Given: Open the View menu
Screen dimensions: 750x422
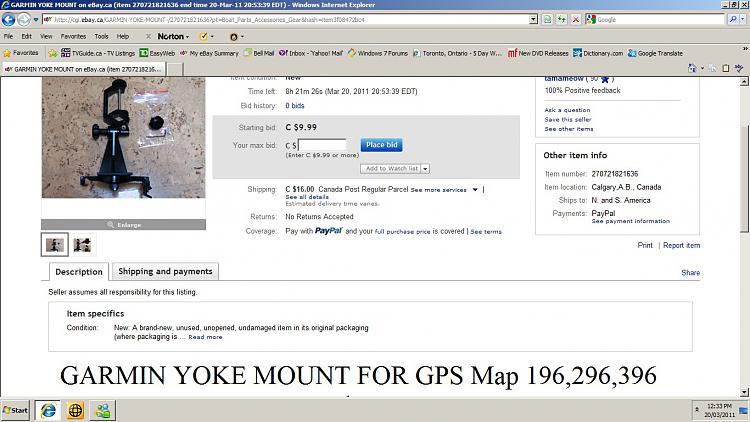Looking at the screenshot, I should click(x=46, y=36).
